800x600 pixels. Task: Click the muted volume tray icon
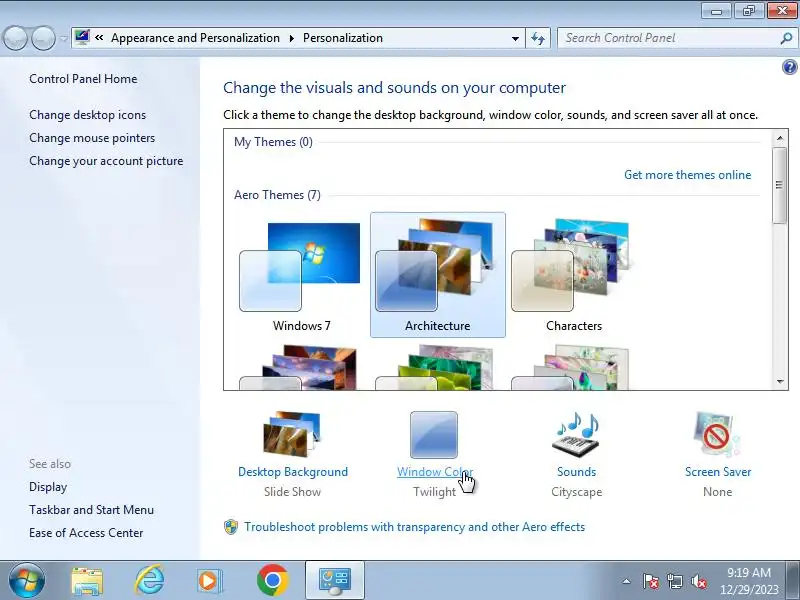[x=698, y=581]
